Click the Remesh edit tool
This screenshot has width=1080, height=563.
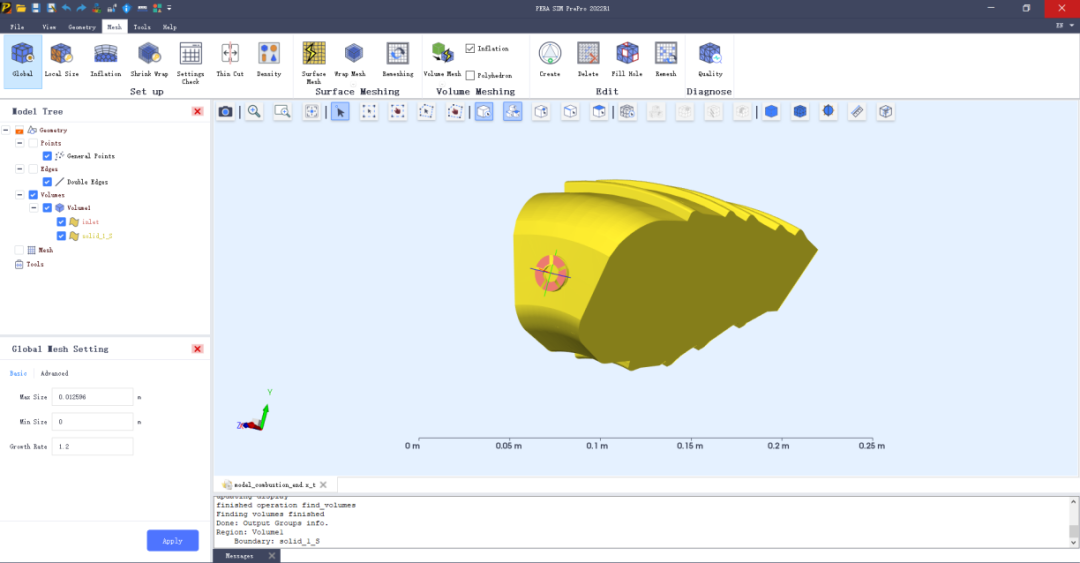pyautogui.click(x=665, y=61)
